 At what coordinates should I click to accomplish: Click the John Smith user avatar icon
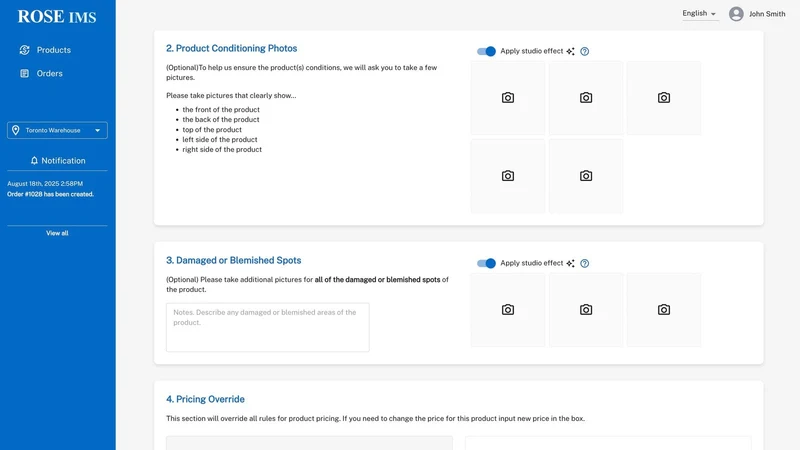pos(736,14)
